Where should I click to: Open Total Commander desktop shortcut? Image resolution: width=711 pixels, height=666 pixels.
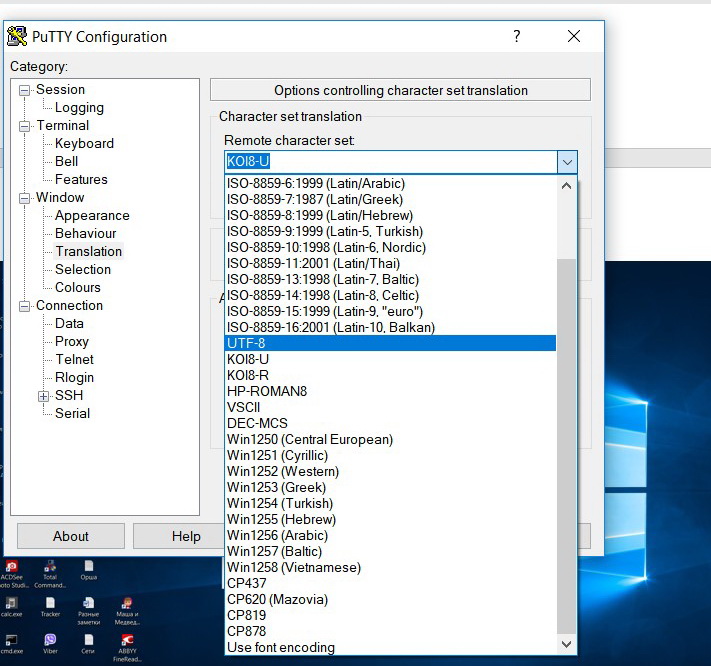point(50,574)
